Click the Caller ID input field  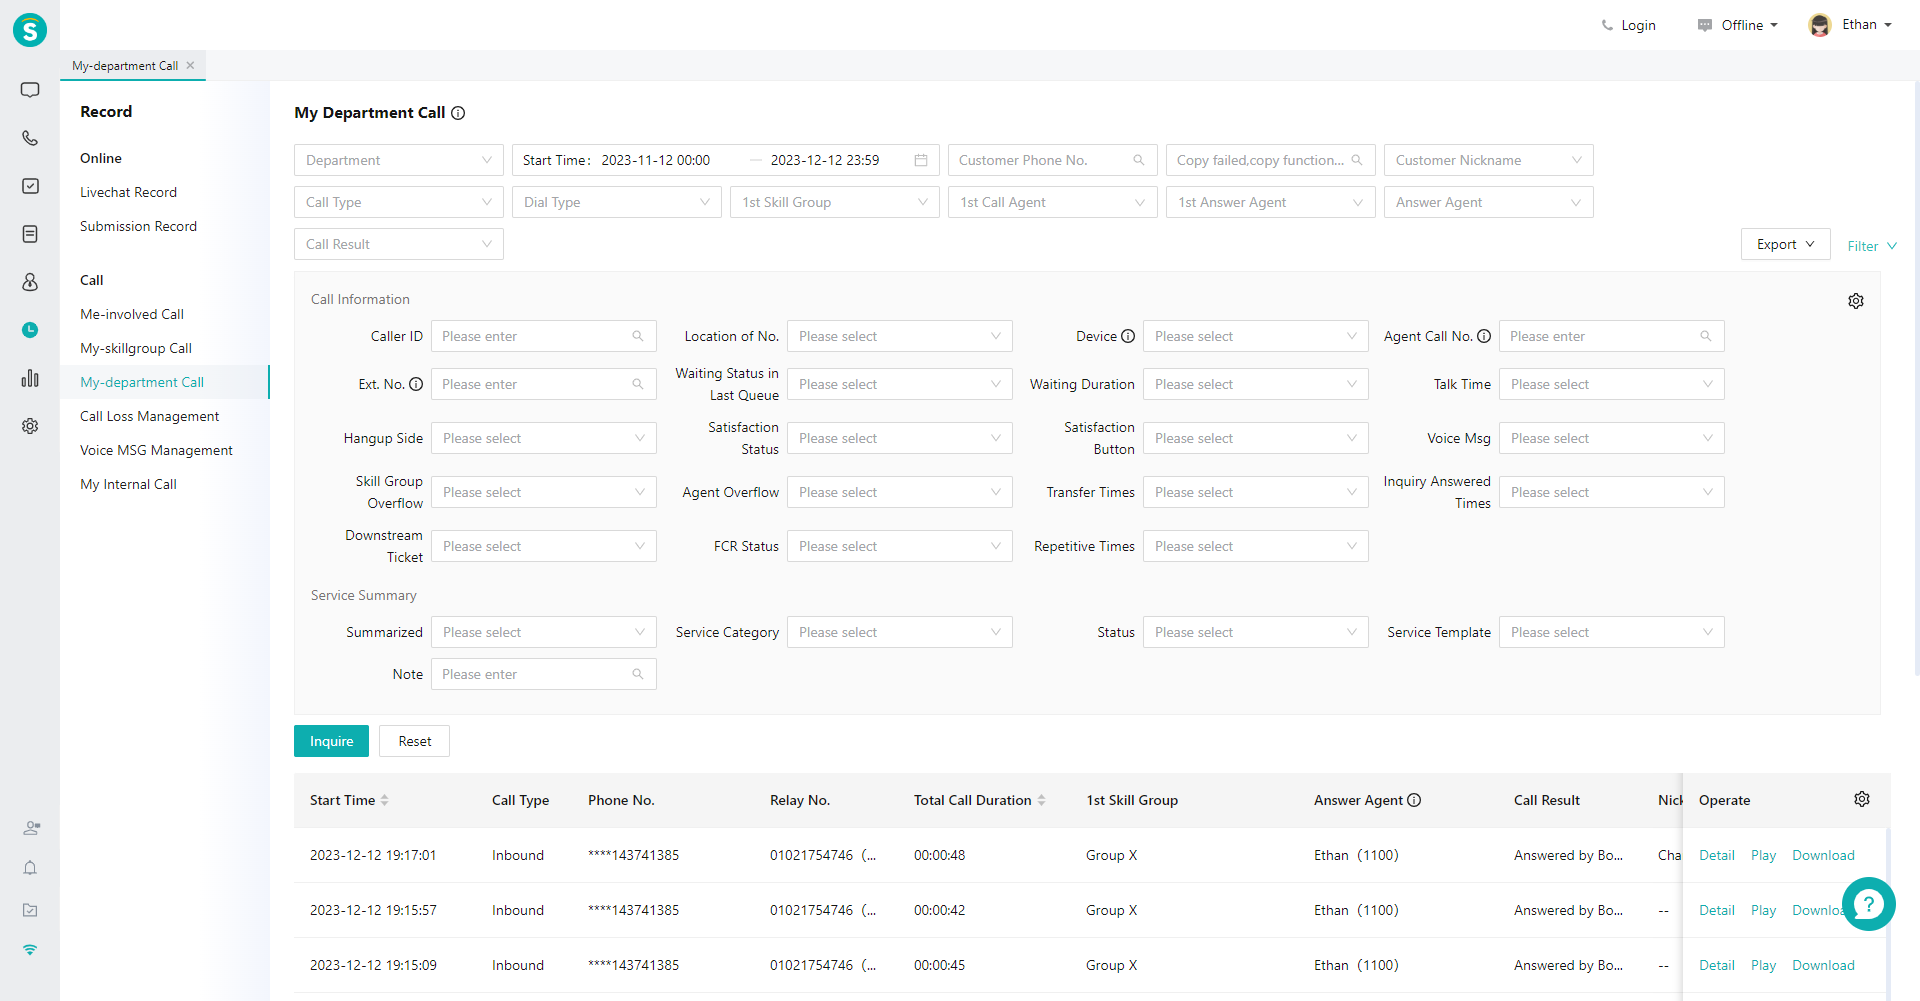(544, 336)
